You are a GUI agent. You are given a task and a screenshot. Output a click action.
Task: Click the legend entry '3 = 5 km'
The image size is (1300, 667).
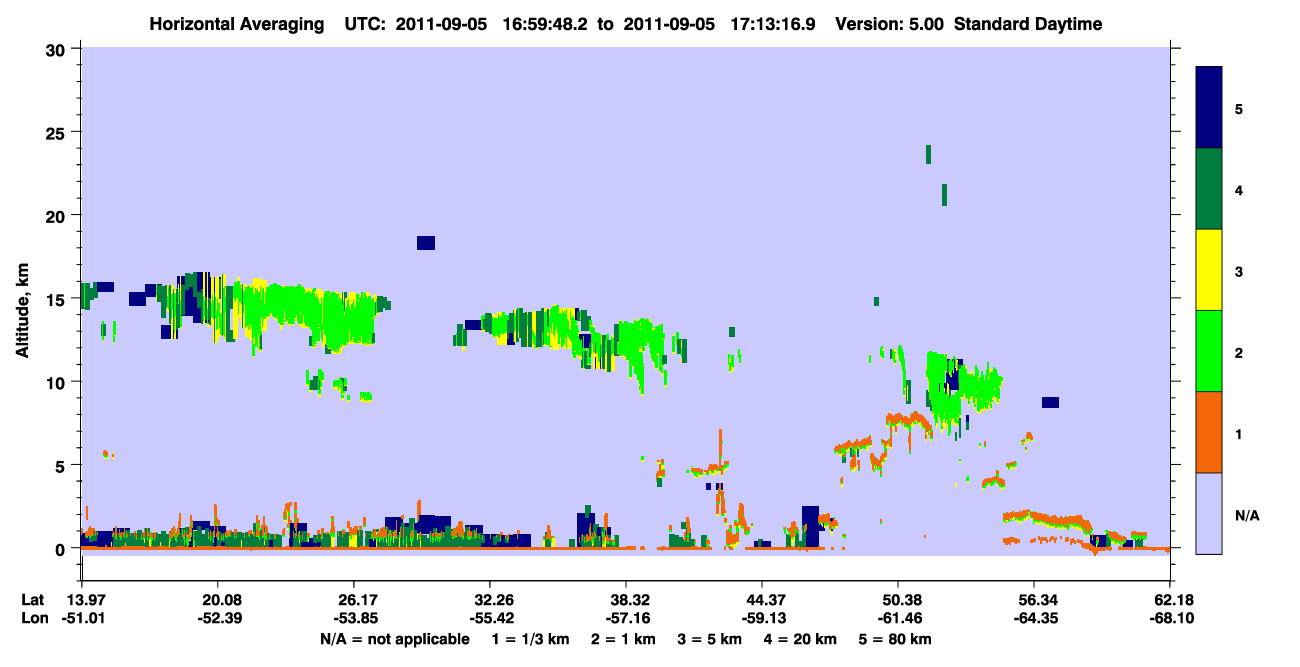coord(709,639)
